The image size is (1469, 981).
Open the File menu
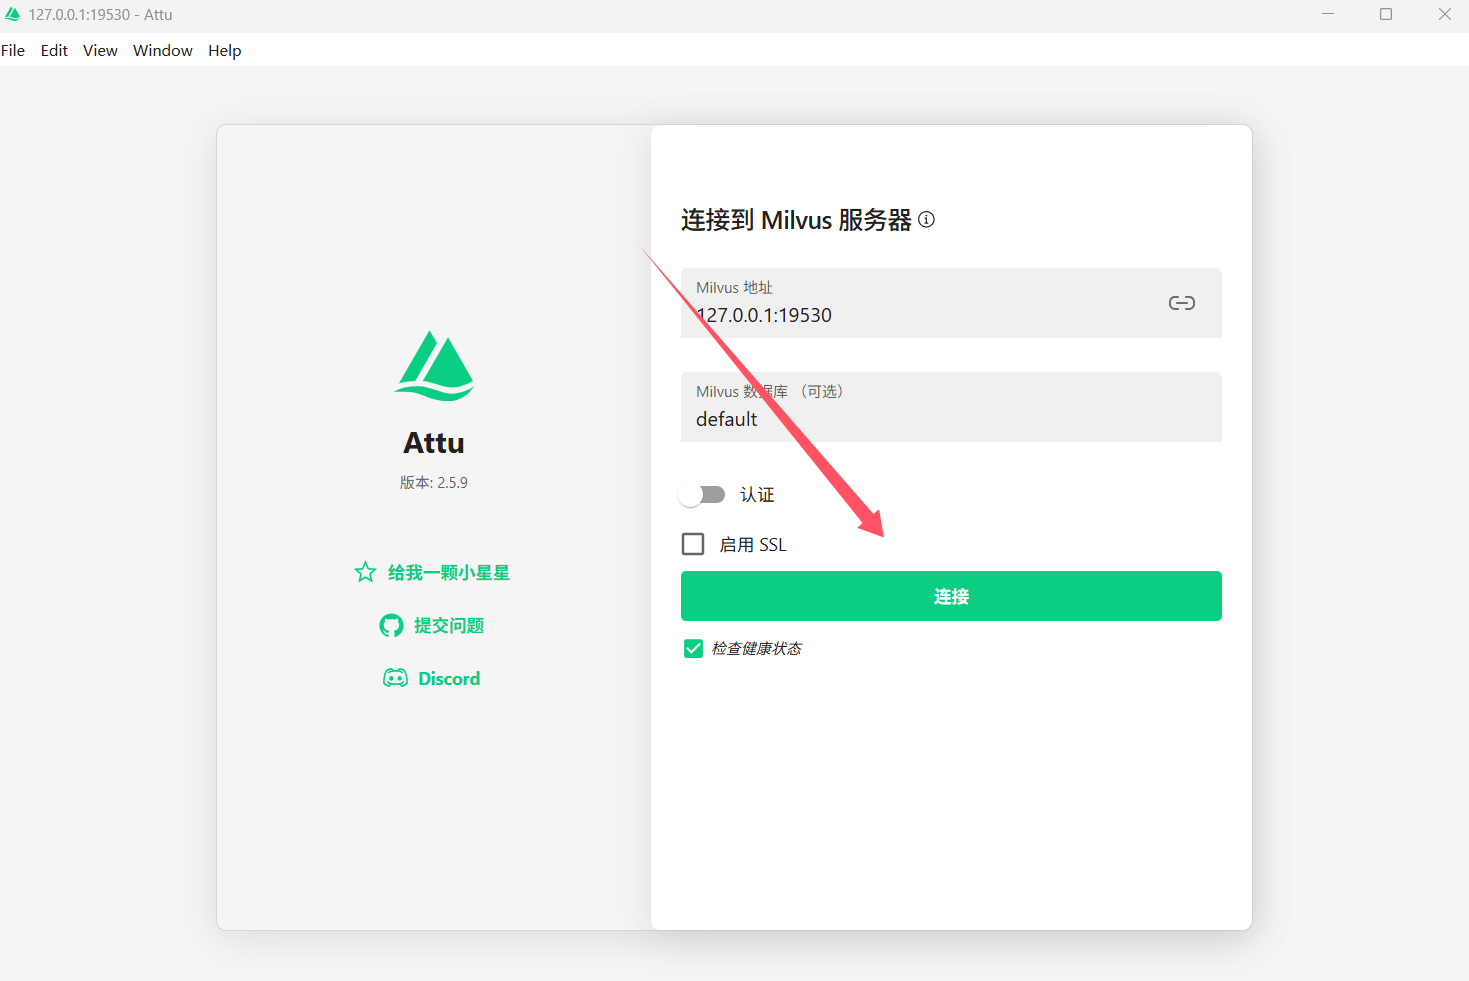[x=13, y=50]
